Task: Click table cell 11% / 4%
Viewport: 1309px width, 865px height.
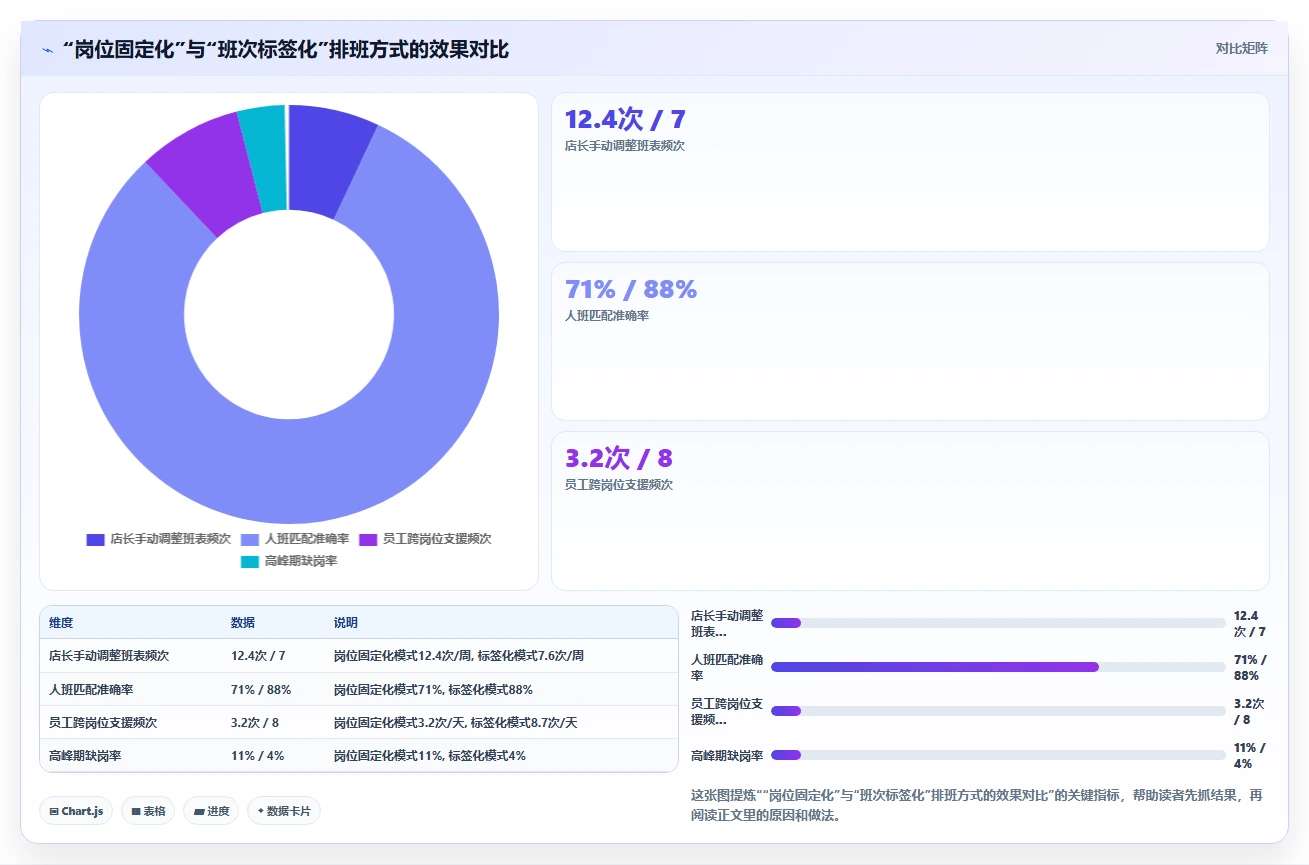Action: click(257, 756)
